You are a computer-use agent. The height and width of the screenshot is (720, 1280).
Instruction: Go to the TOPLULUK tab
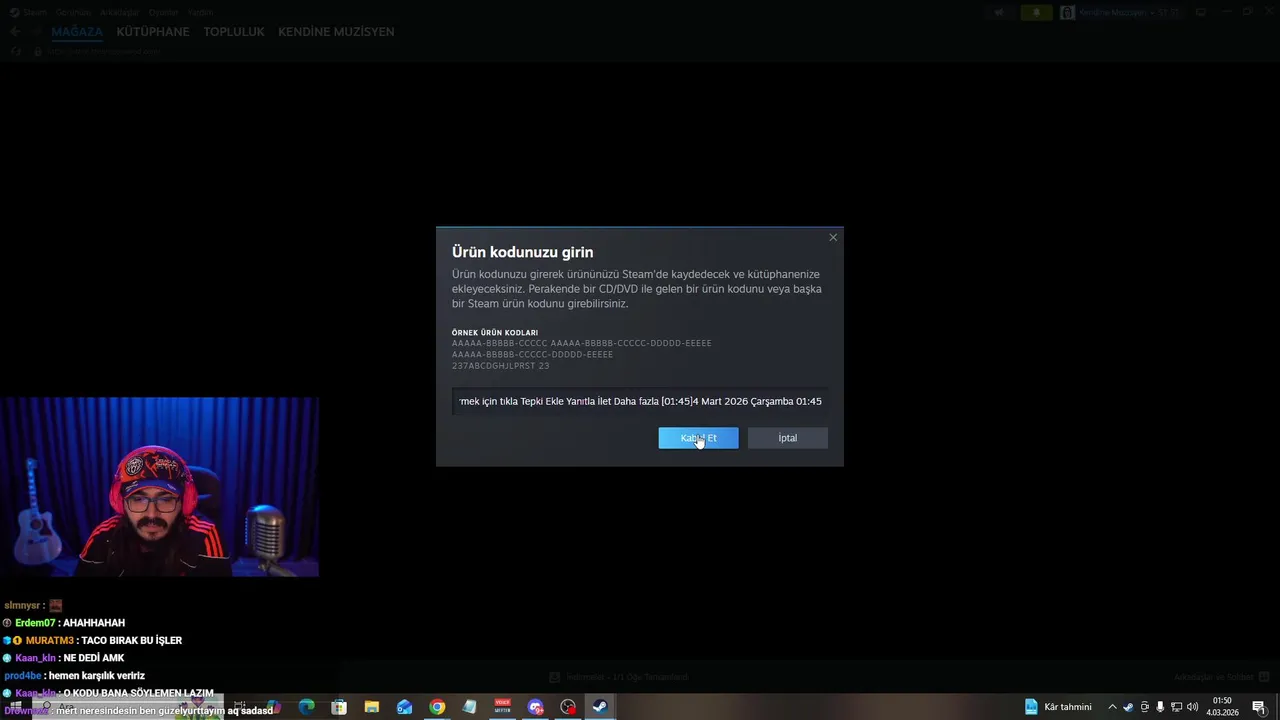coord(234,32)
